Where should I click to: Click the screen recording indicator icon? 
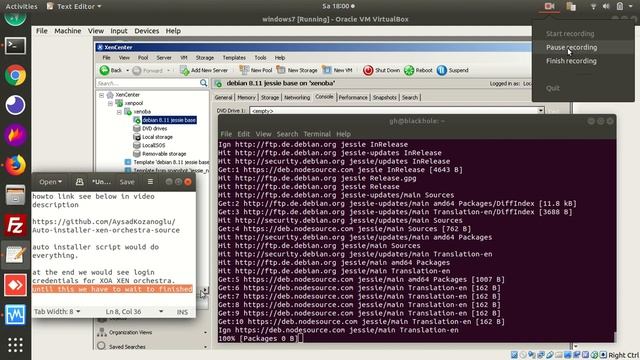(x=549, y=6)
